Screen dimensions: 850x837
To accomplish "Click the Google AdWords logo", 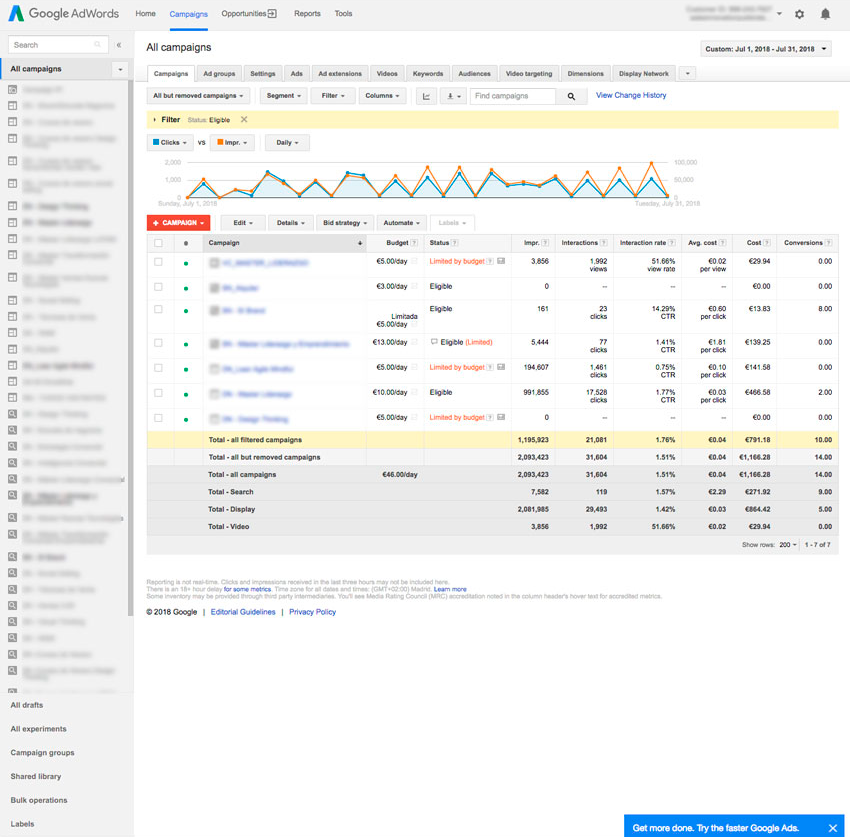I will 64,14.
